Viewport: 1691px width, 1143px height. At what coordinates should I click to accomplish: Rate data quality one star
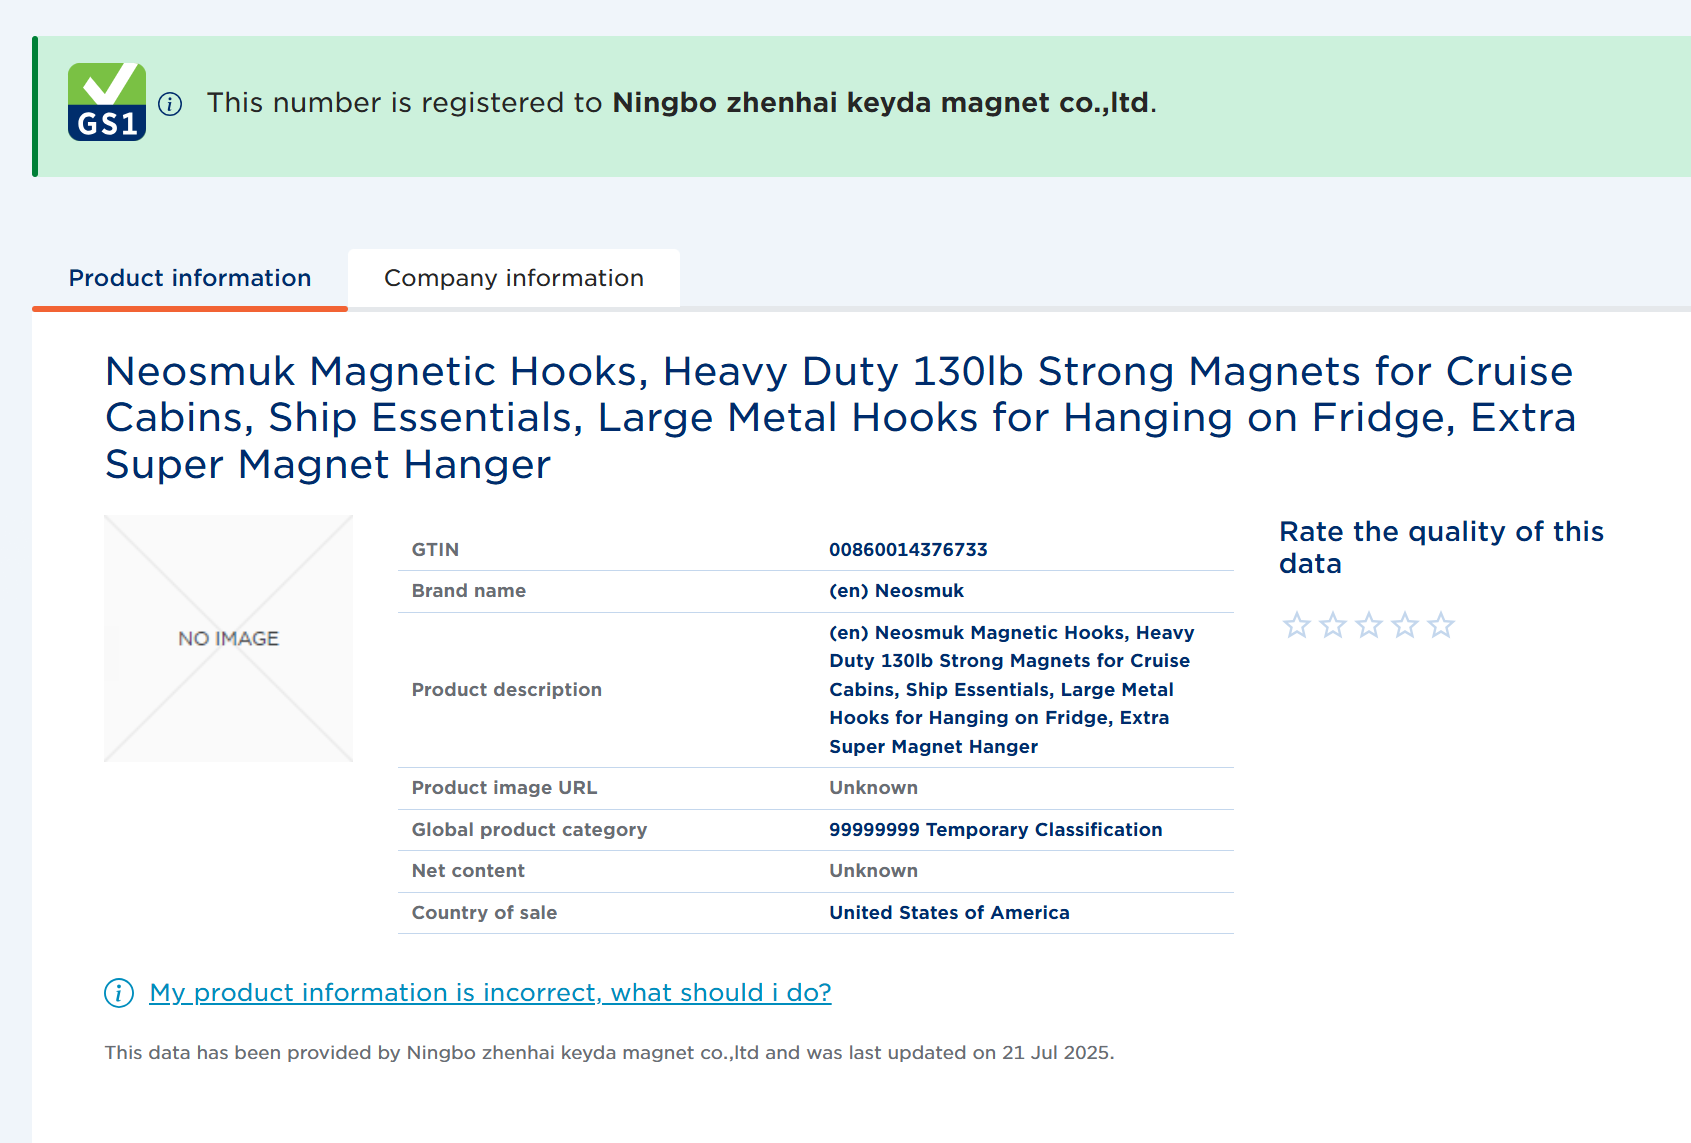1297,625
